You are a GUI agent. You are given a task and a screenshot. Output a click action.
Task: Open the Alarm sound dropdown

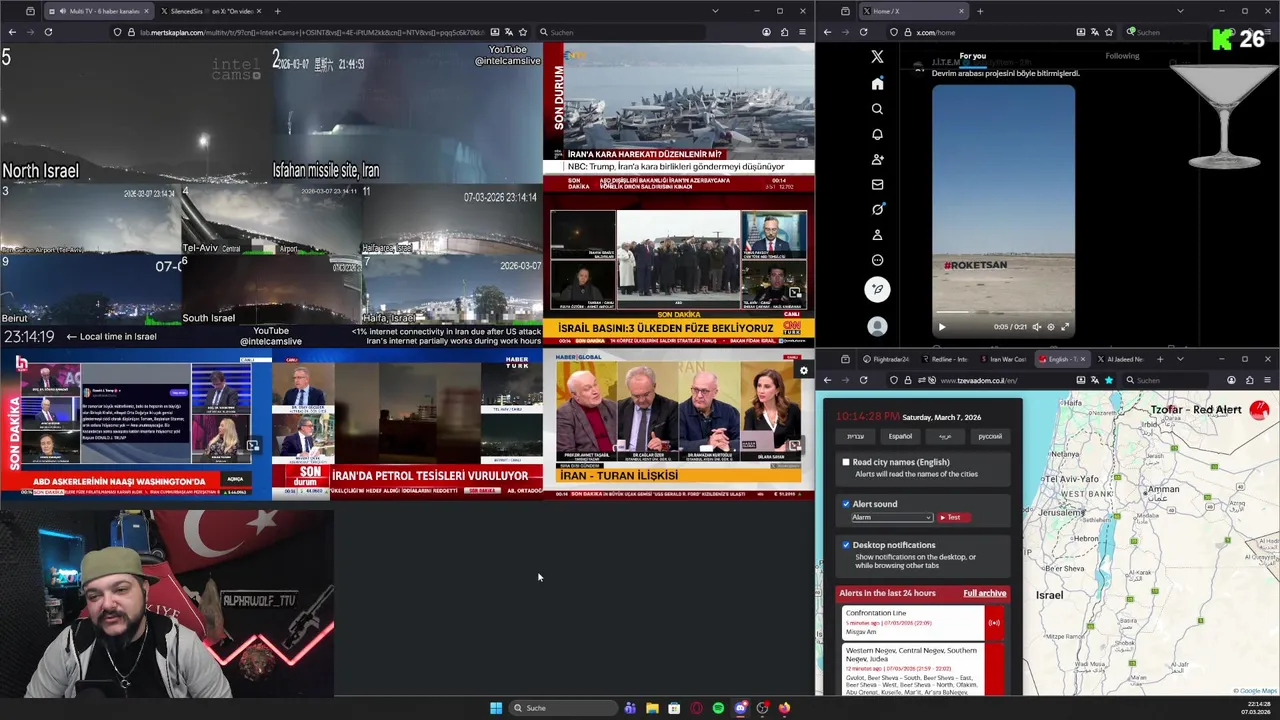click(x=892, y=517)
